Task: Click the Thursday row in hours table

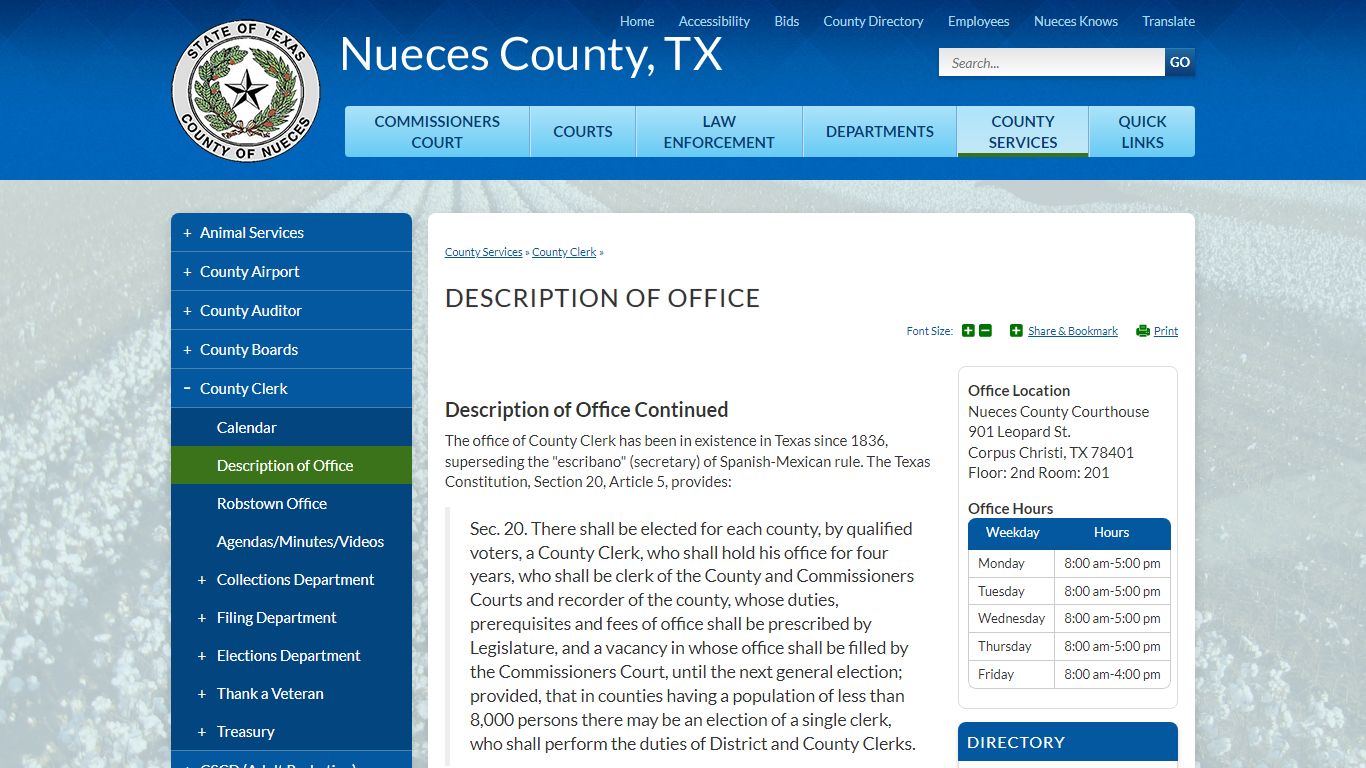Action: click(x=1069, y=646)
